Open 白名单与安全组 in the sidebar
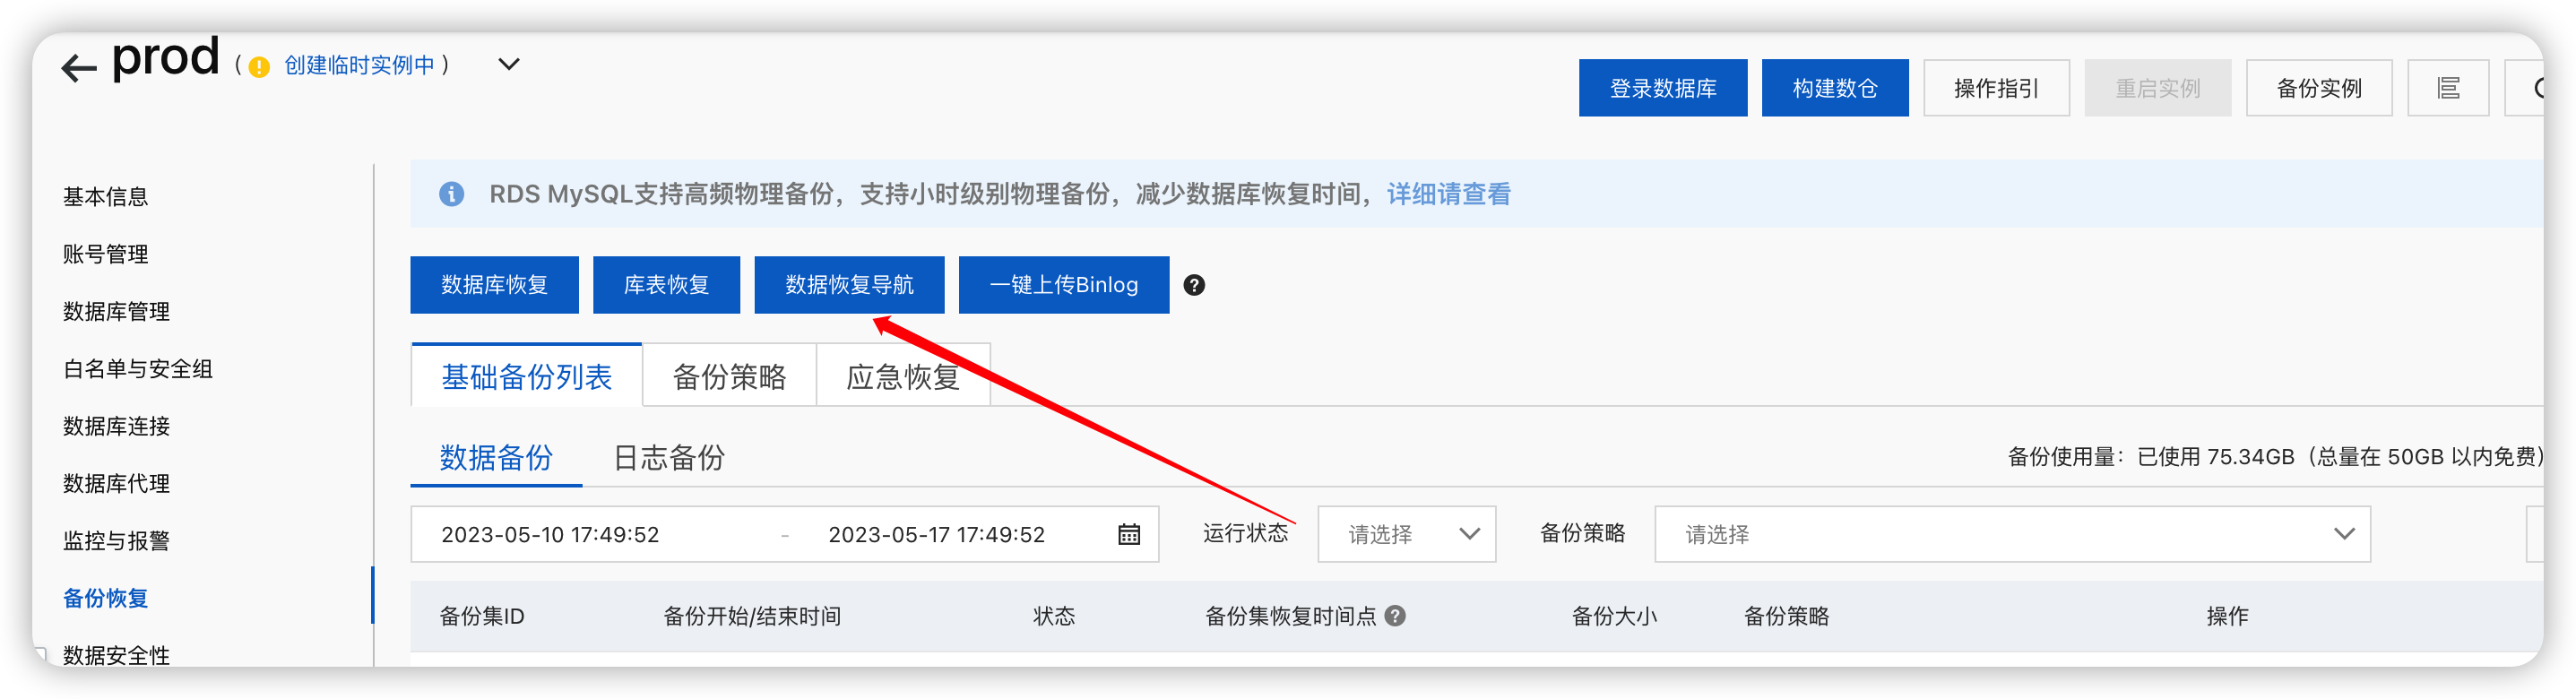 [137, 369]
